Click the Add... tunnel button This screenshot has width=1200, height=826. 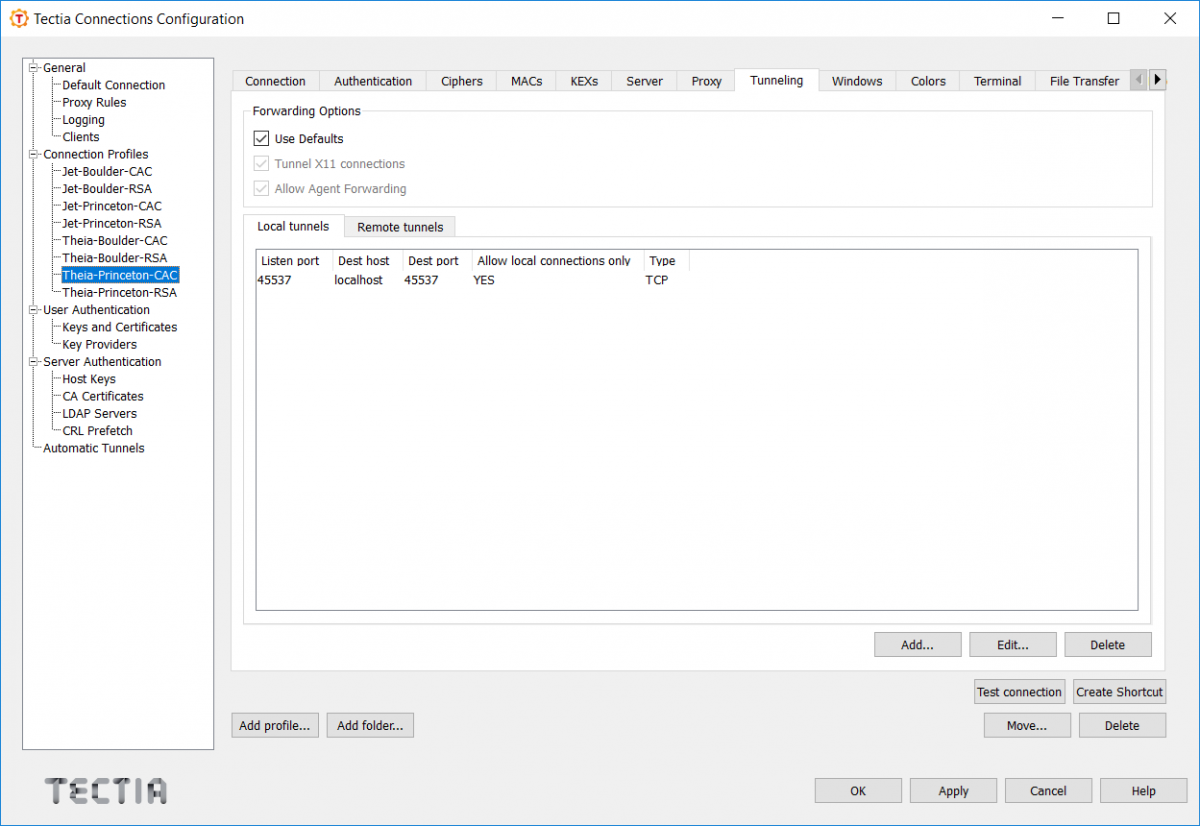coord(917,645)
